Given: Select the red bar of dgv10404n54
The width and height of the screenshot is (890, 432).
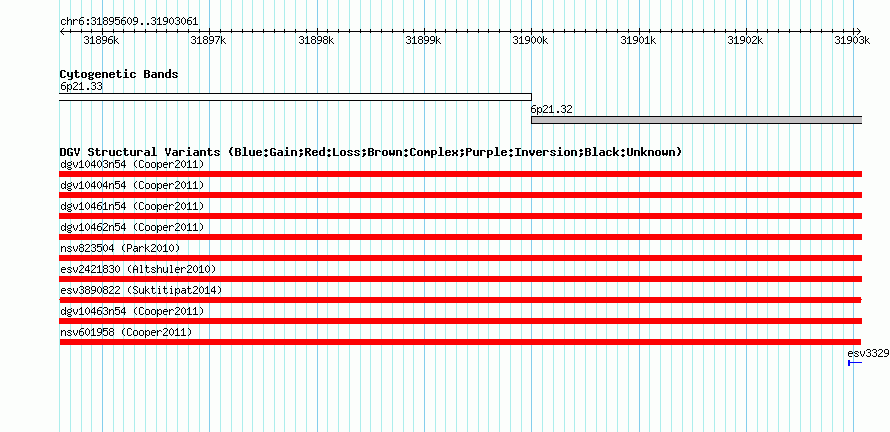Looking at the screenshot, I should click(x=461, y=195).
